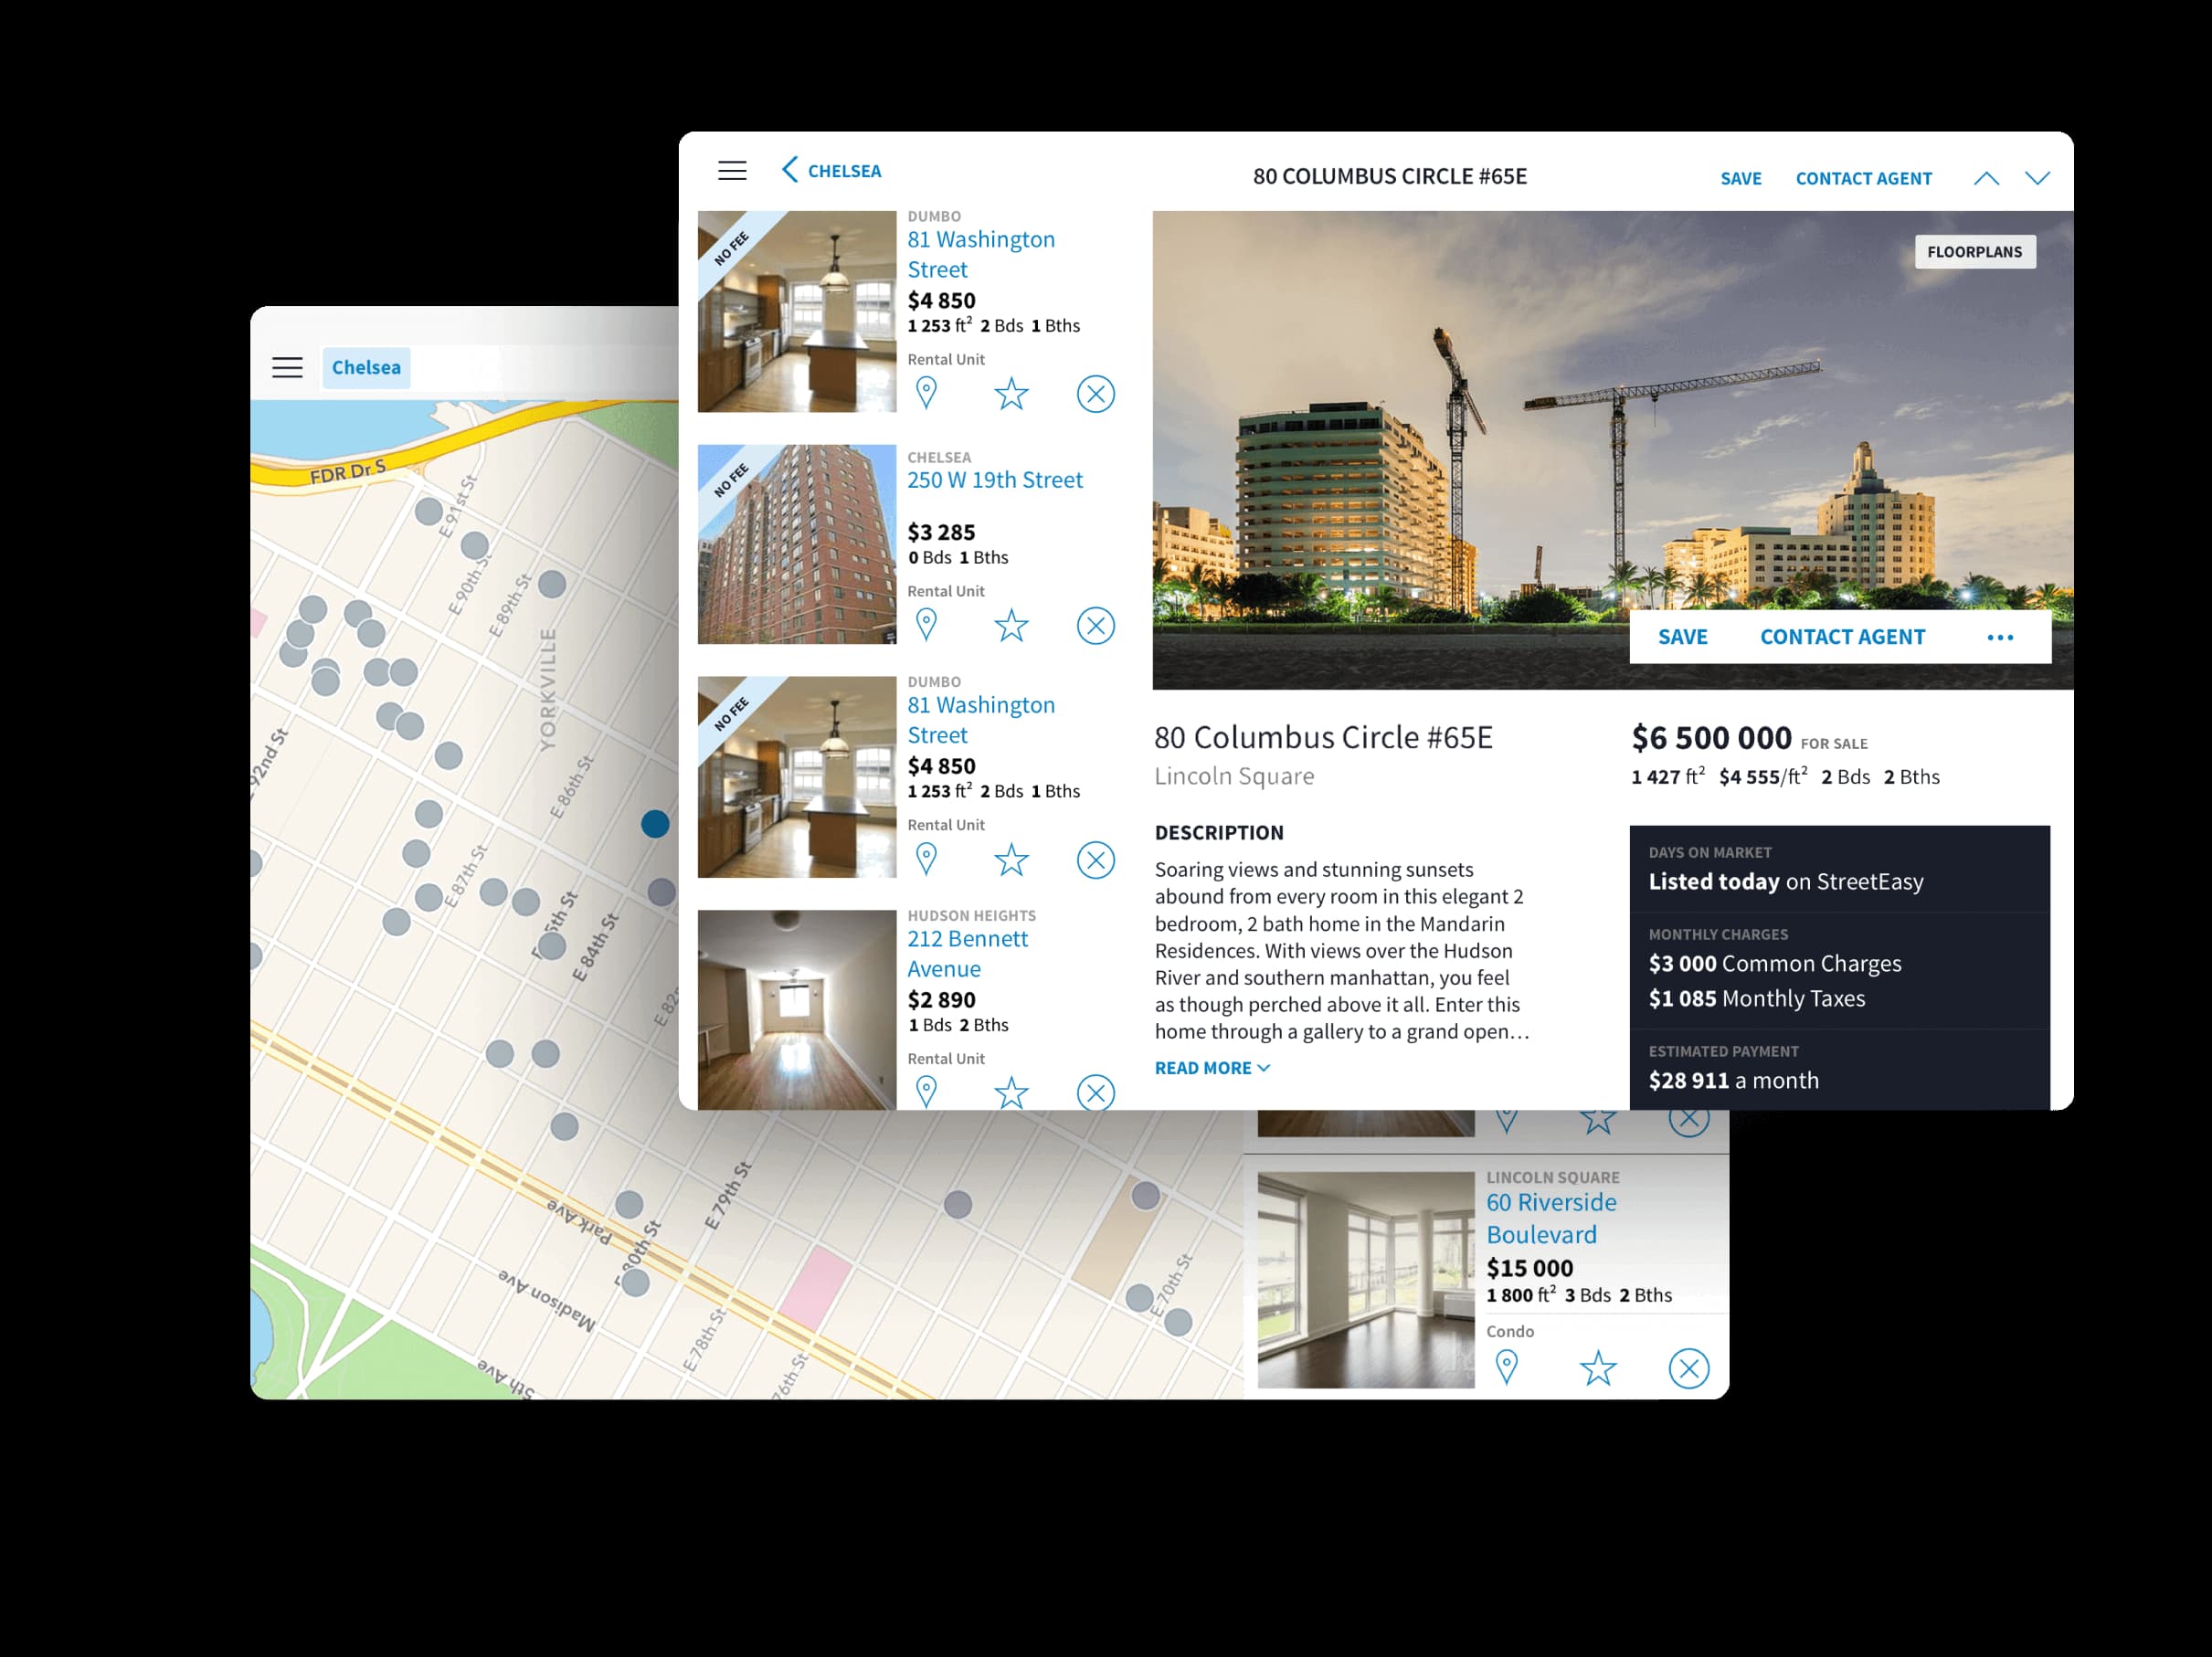The height and width of the screenshot is (1657, 2212).
Task: Favorite the 60 Riverside Boulevard condo
Action: click(1597, 1368)
